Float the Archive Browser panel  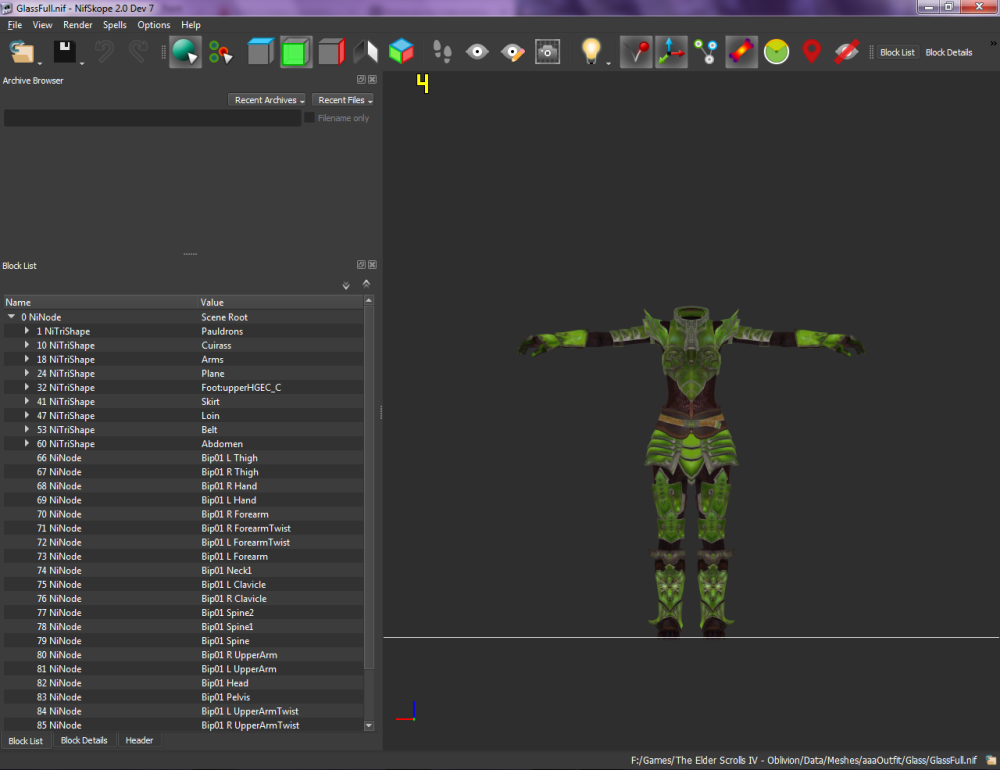point(361,80)
